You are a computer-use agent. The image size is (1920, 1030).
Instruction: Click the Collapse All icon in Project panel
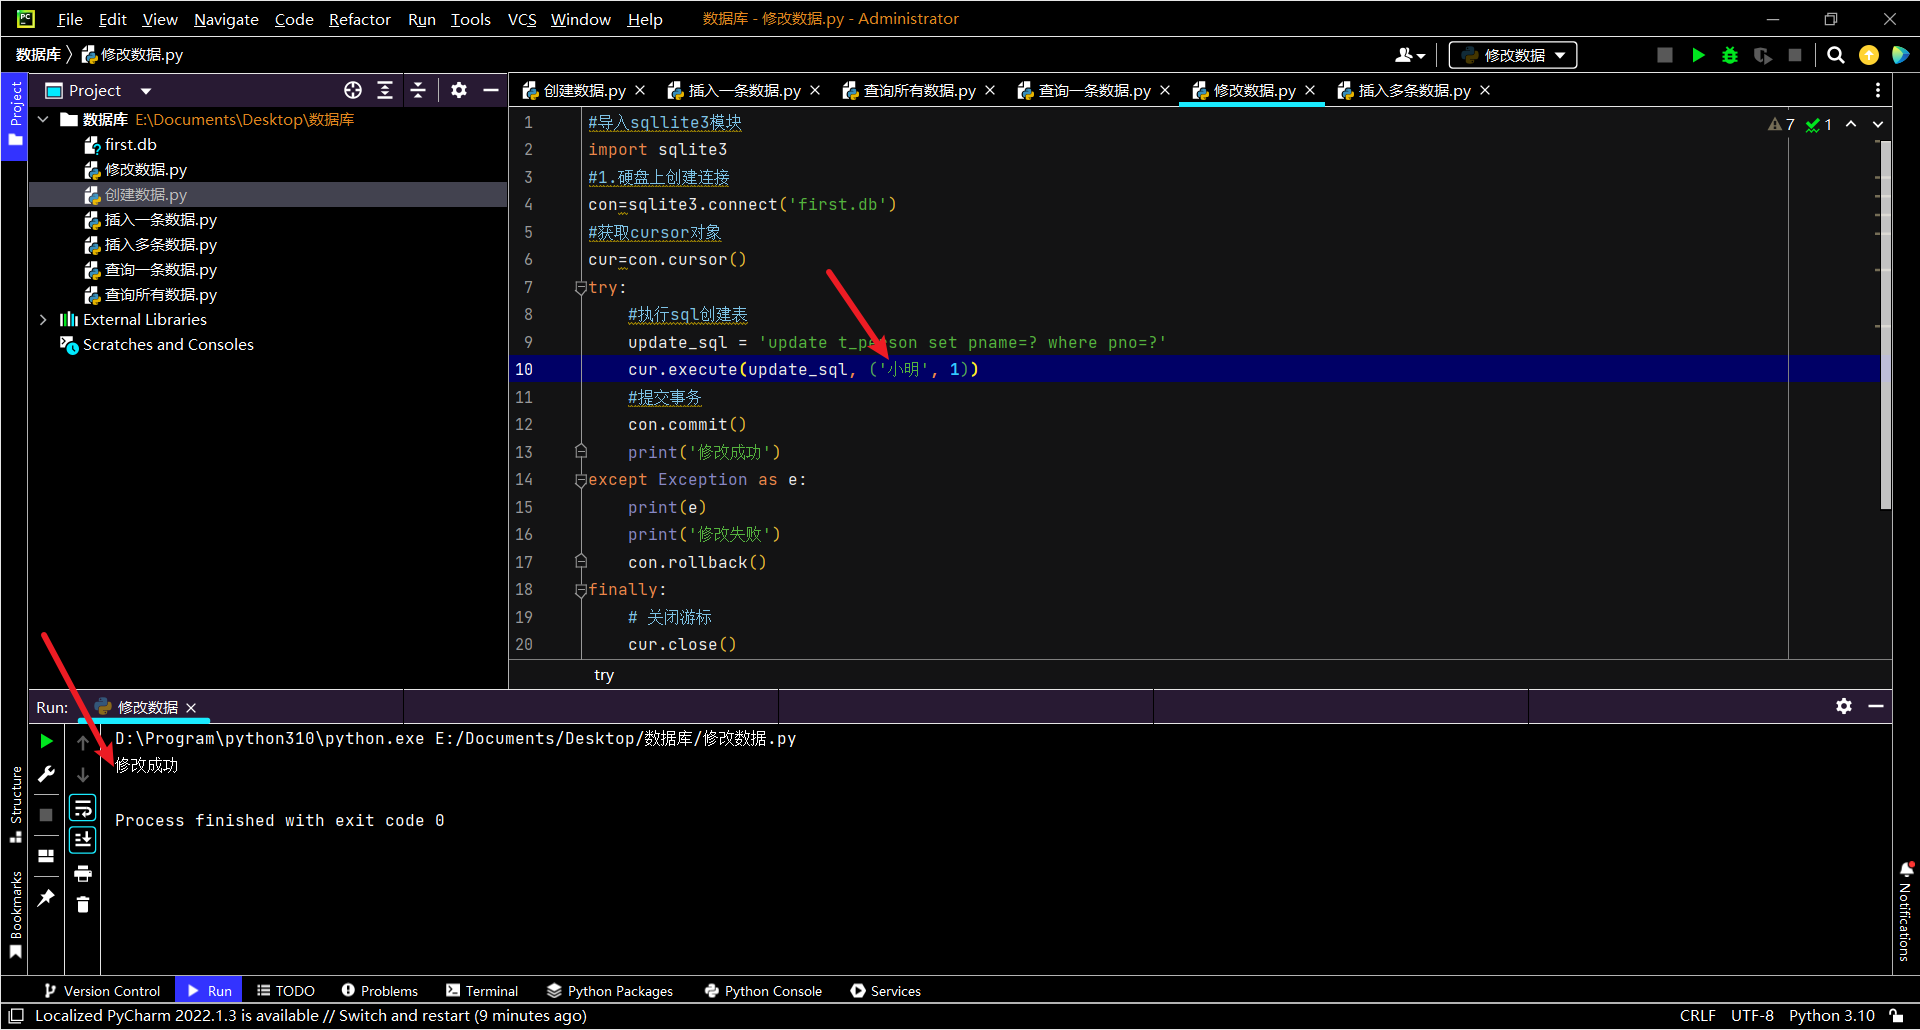[x=418, y=90]
